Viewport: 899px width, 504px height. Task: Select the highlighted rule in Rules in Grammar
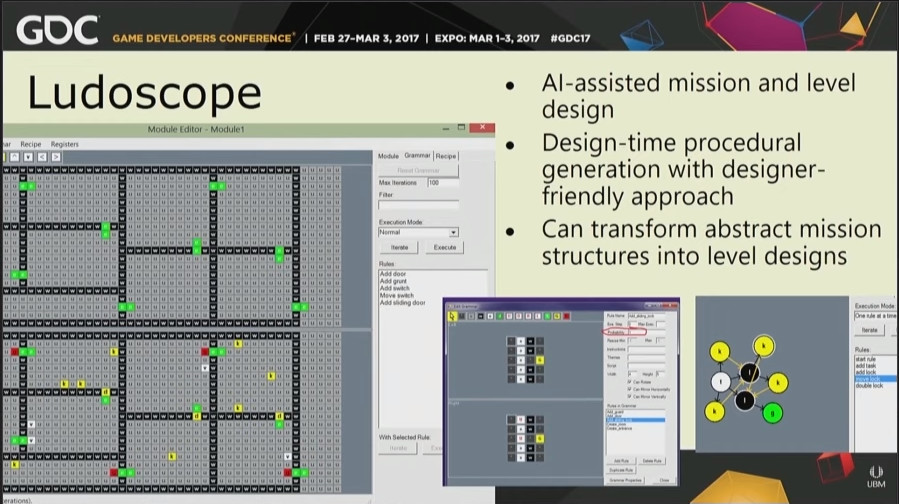click(x=636, y=420)
